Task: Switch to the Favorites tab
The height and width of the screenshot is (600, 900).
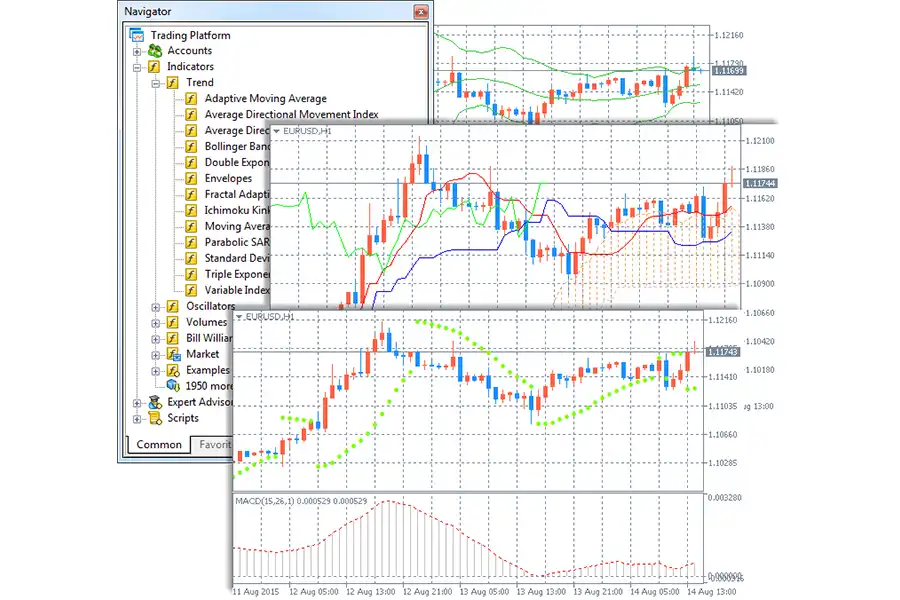Action: pos(214,444)
